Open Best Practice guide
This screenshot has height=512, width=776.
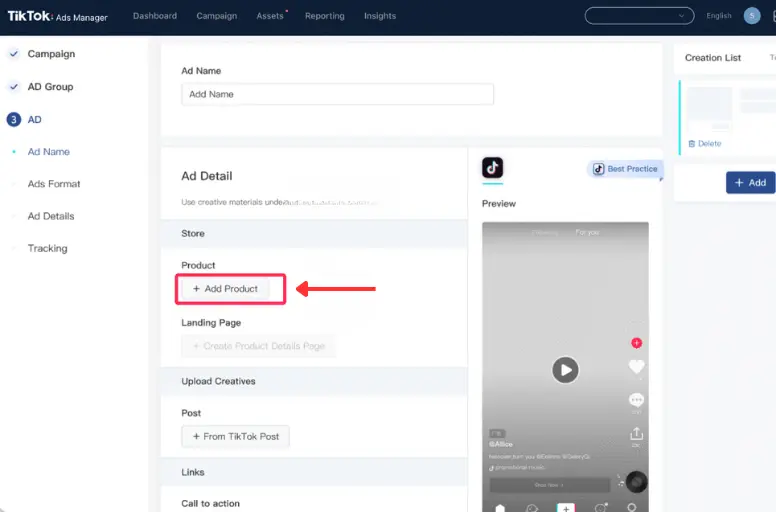pyautogui.click(x=626, y=169)
